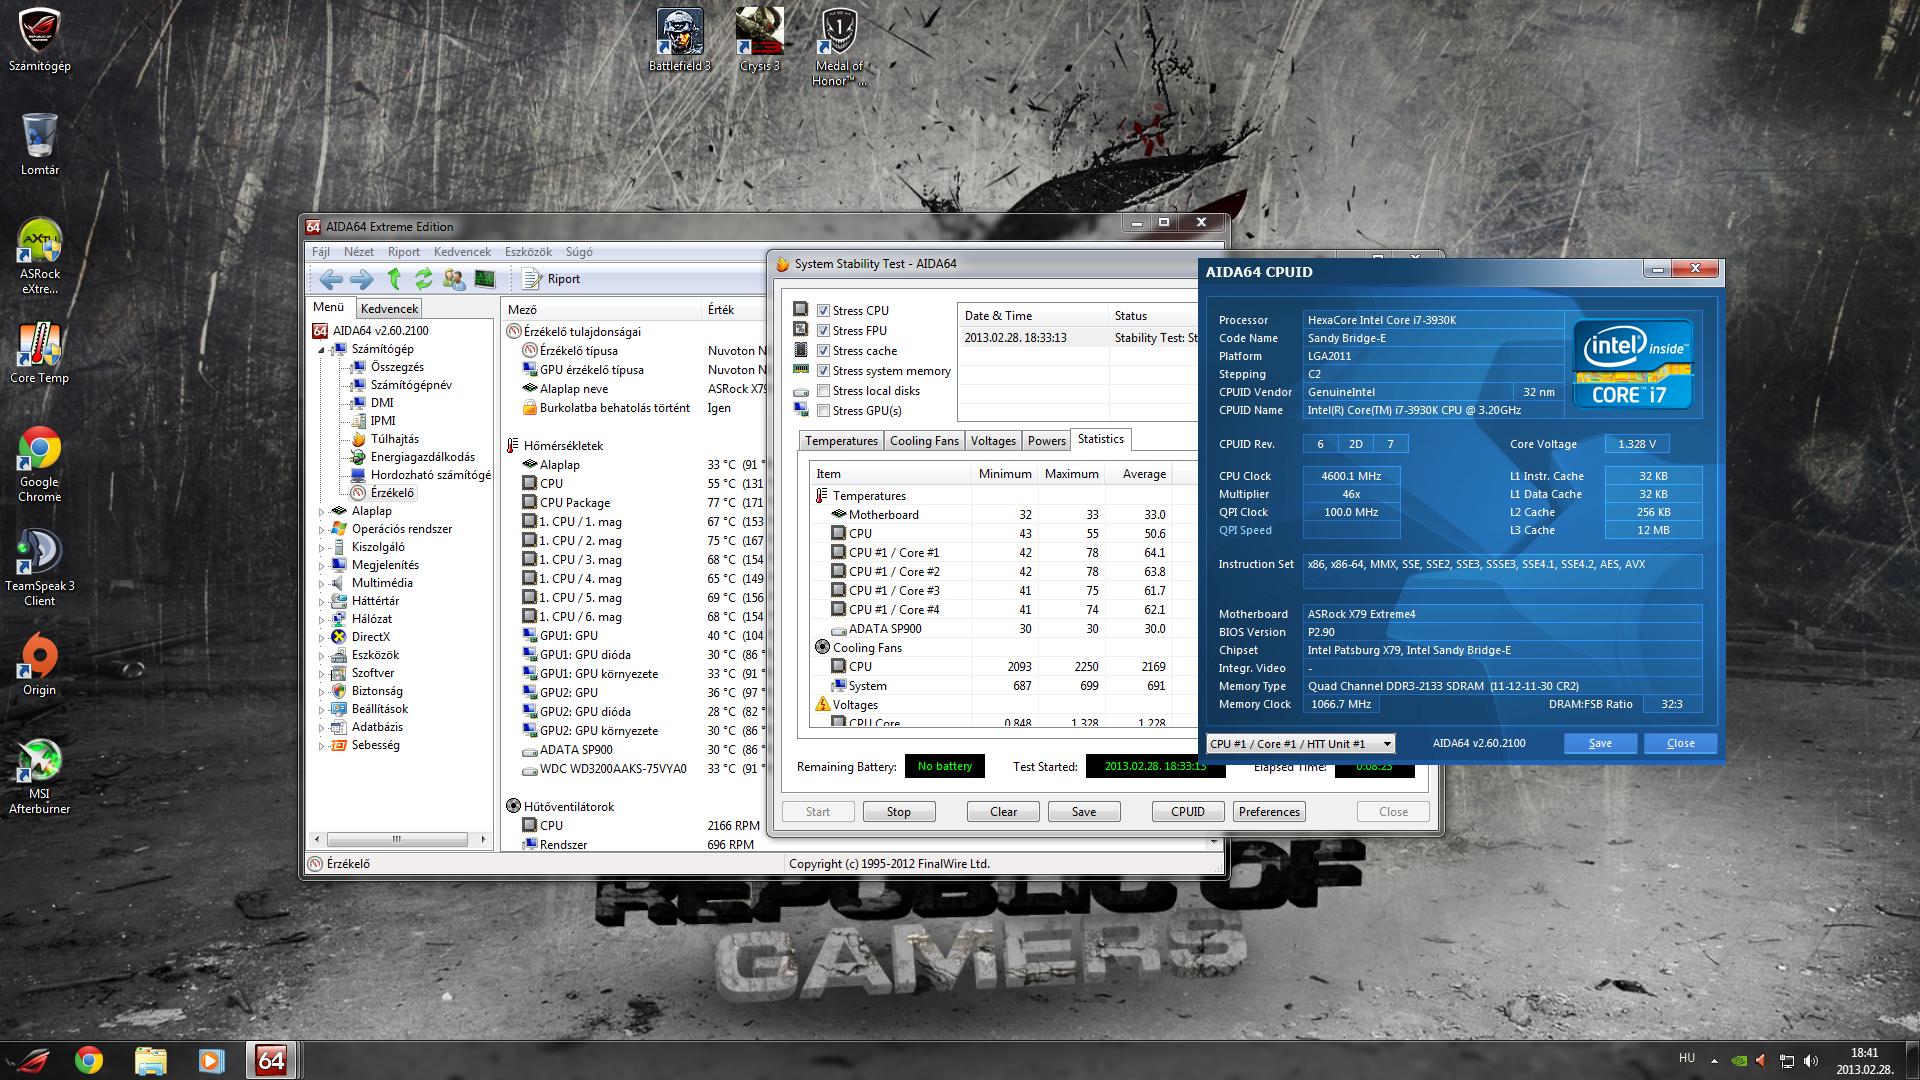Click the users icon in AIDA64 toolbar
The height and width of the screenshot is (1080, 1920).
pos(454,279)
